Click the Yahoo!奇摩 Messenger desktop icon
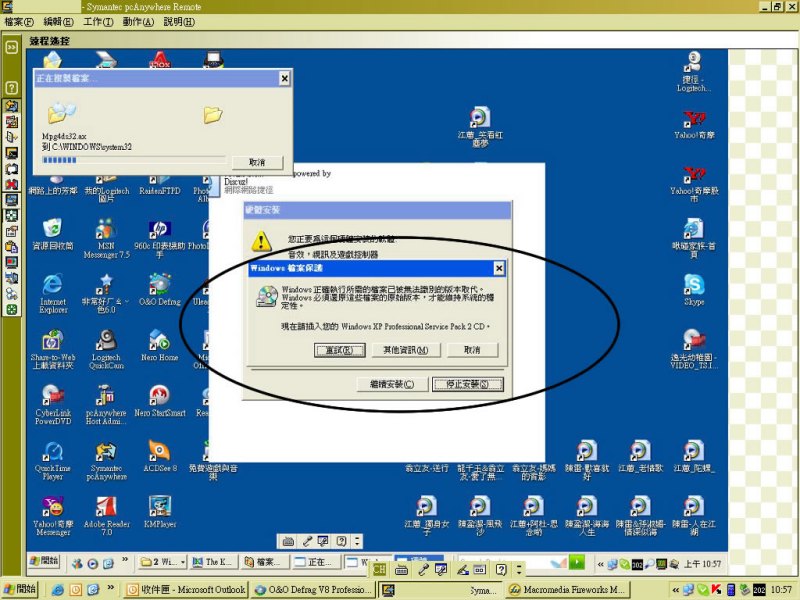Screen dimensions: 800x600 (x=53, y=516)
